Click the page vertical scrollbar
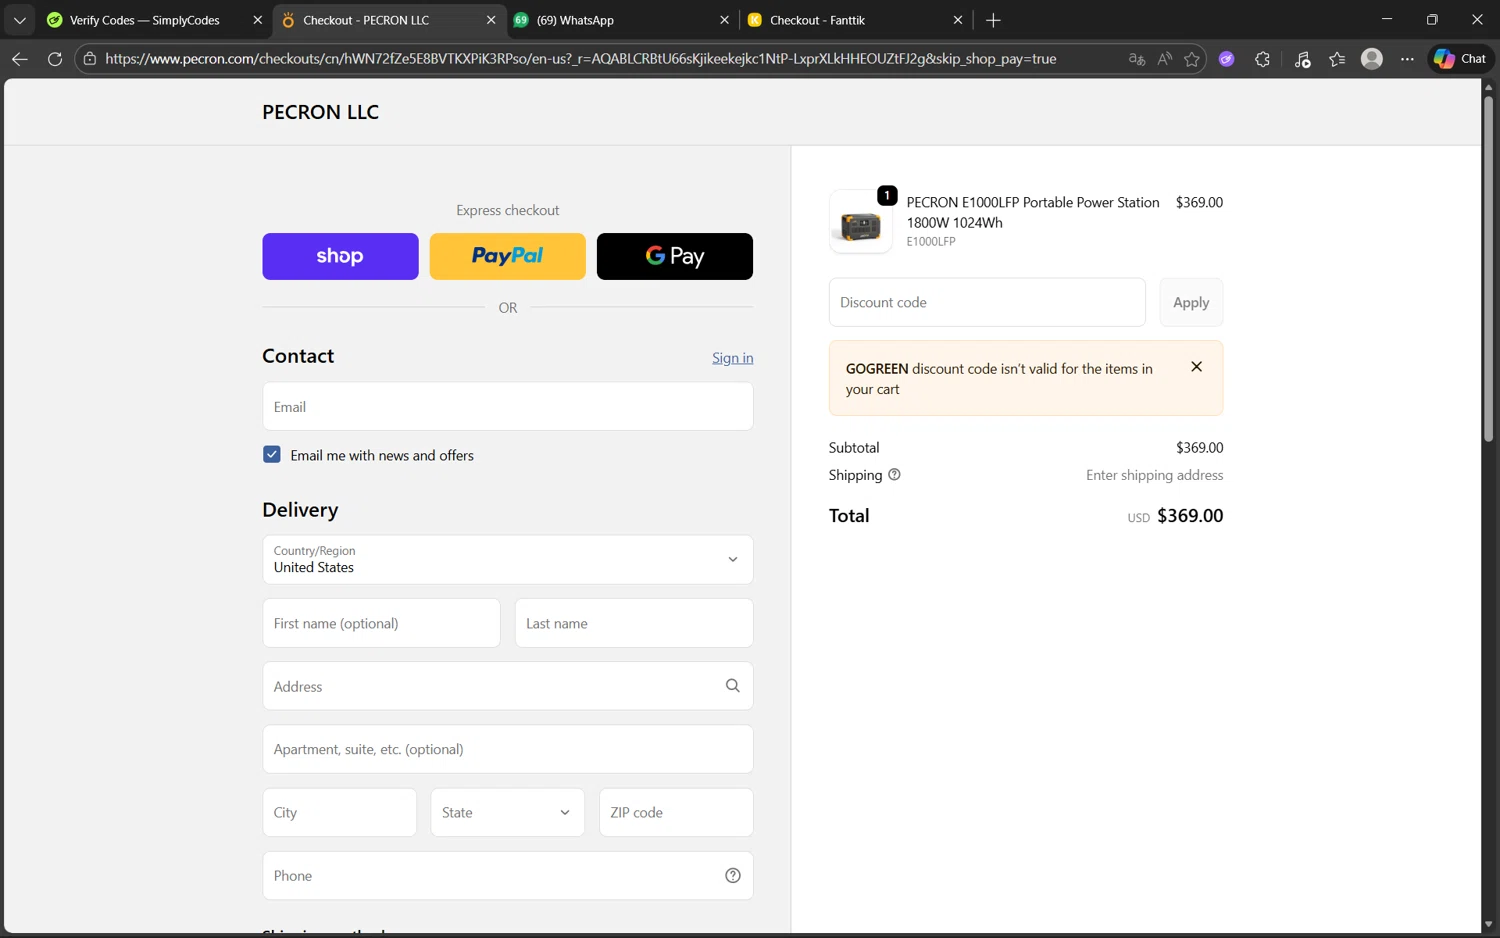This screenshot has width=1500, height=938. 1488,270
